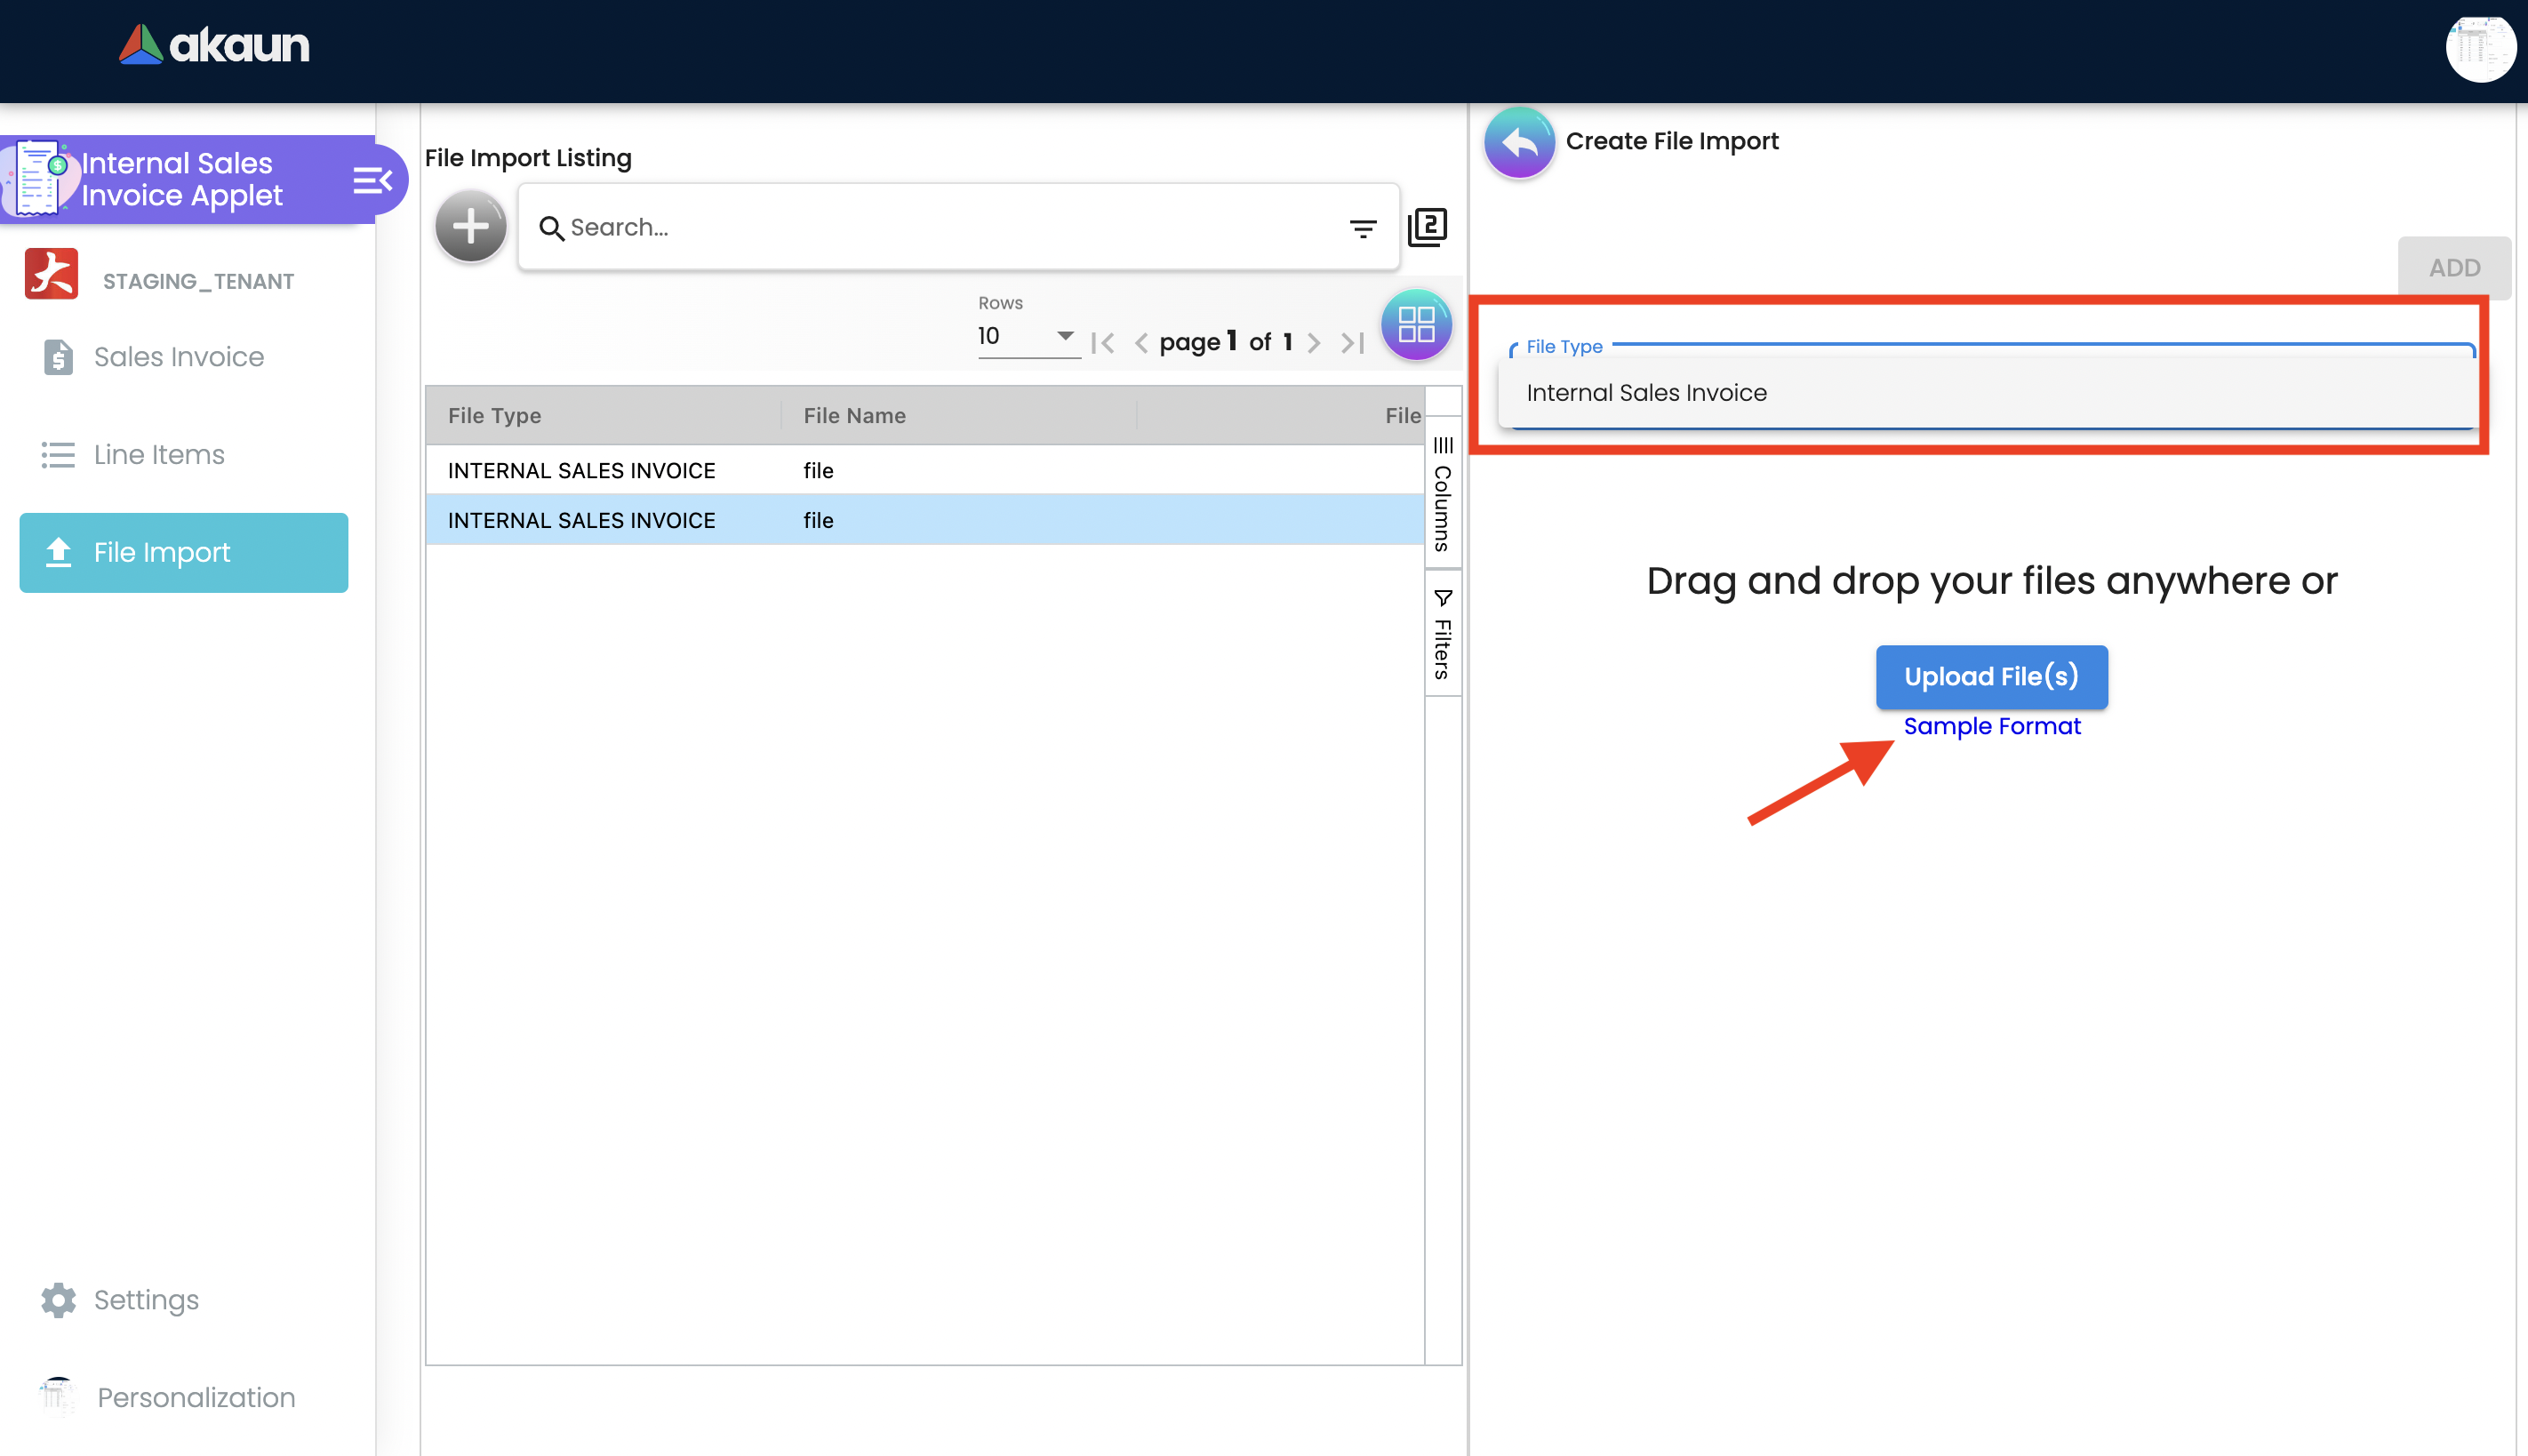Click the grid view toggle icon
The image size is (2528, 1456).
[x=1415, y=325]
